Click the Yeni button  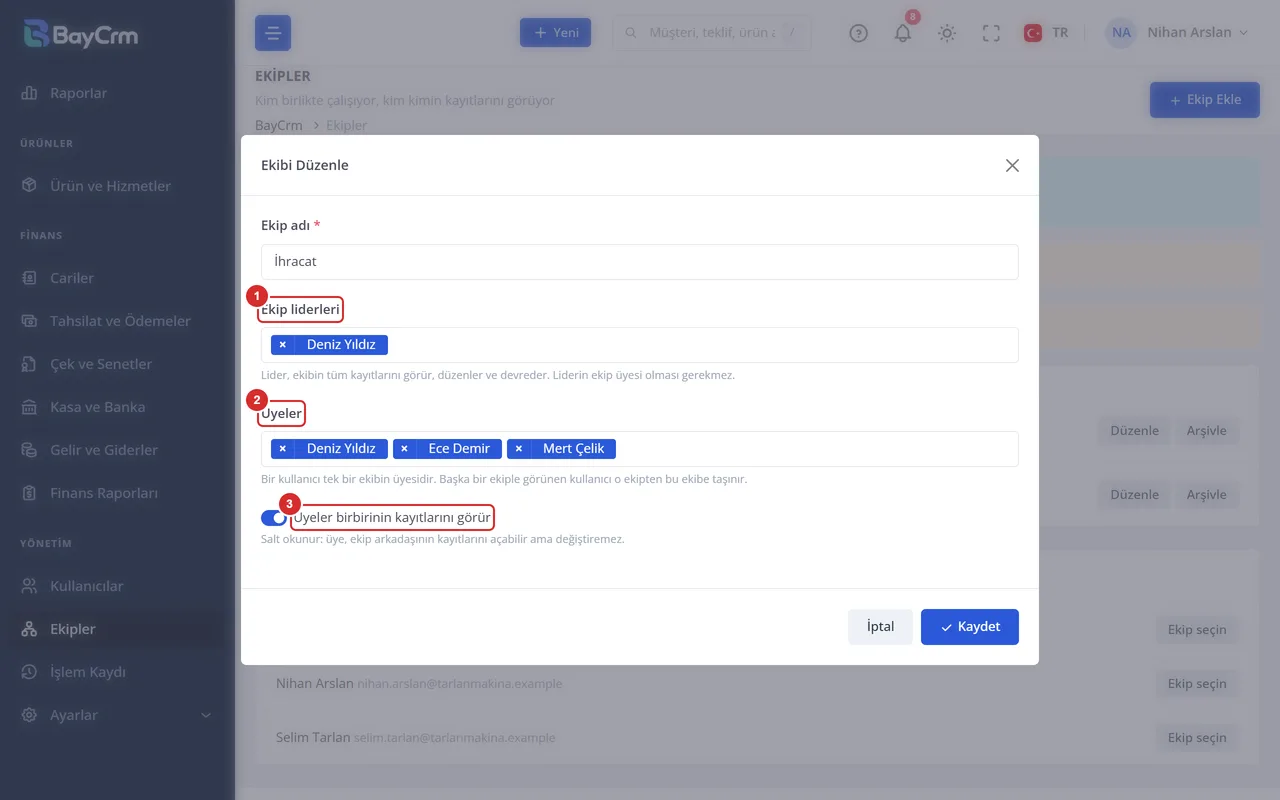tap(556, 33)
